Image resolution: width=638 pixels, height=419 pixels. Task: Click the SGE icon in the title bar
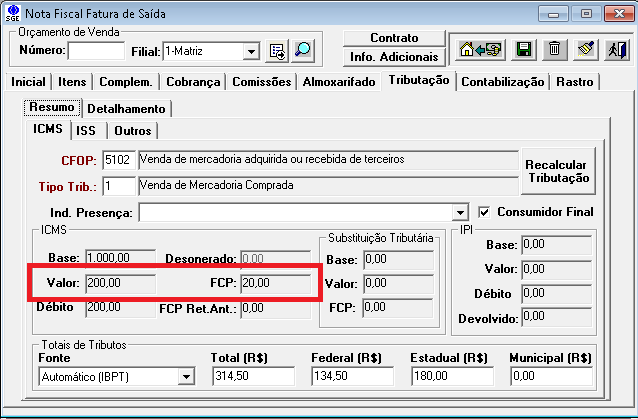pyautogui.click(x=12, y=13)
